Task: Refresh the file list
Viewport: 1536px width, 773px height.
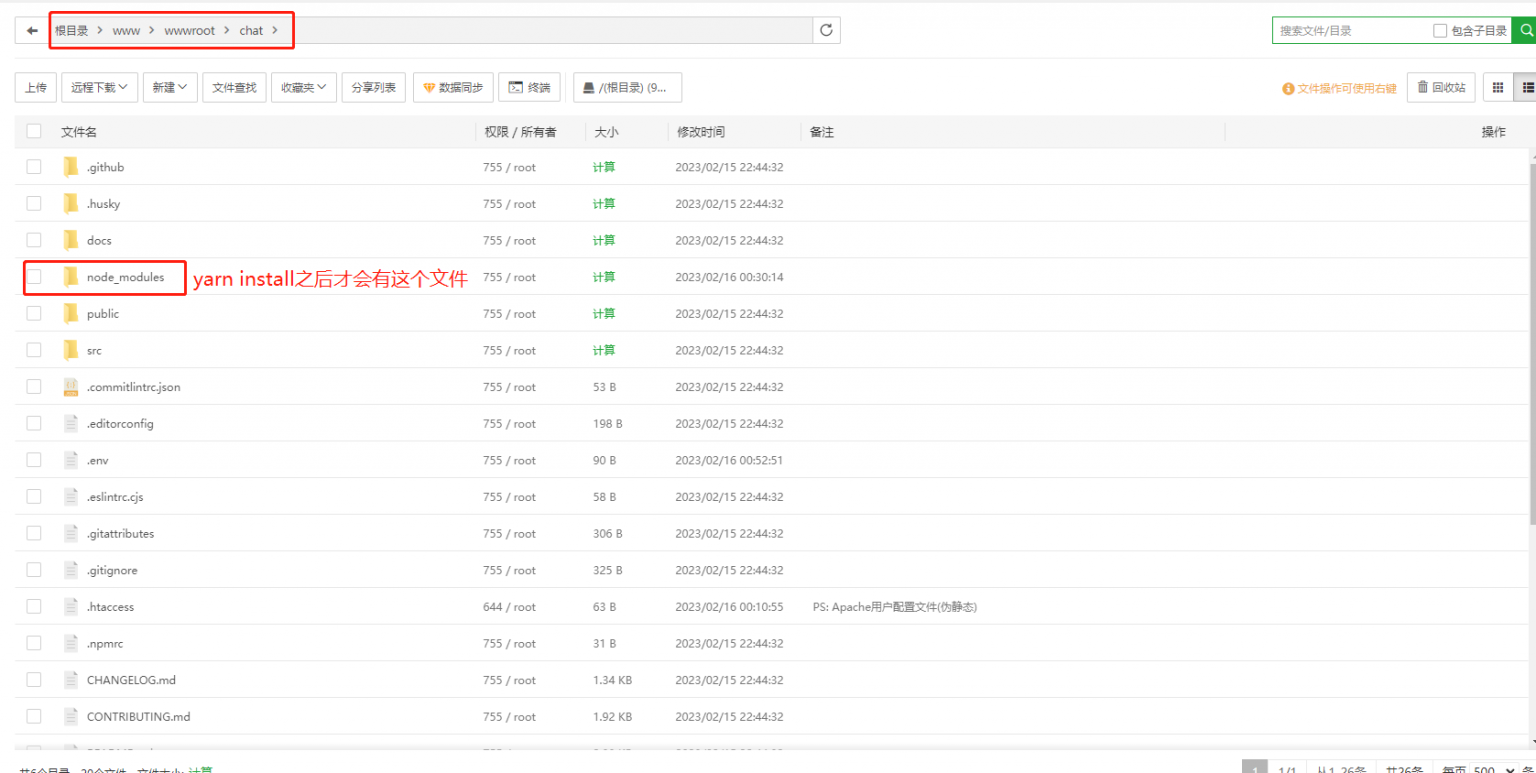Action: (826, 30)
